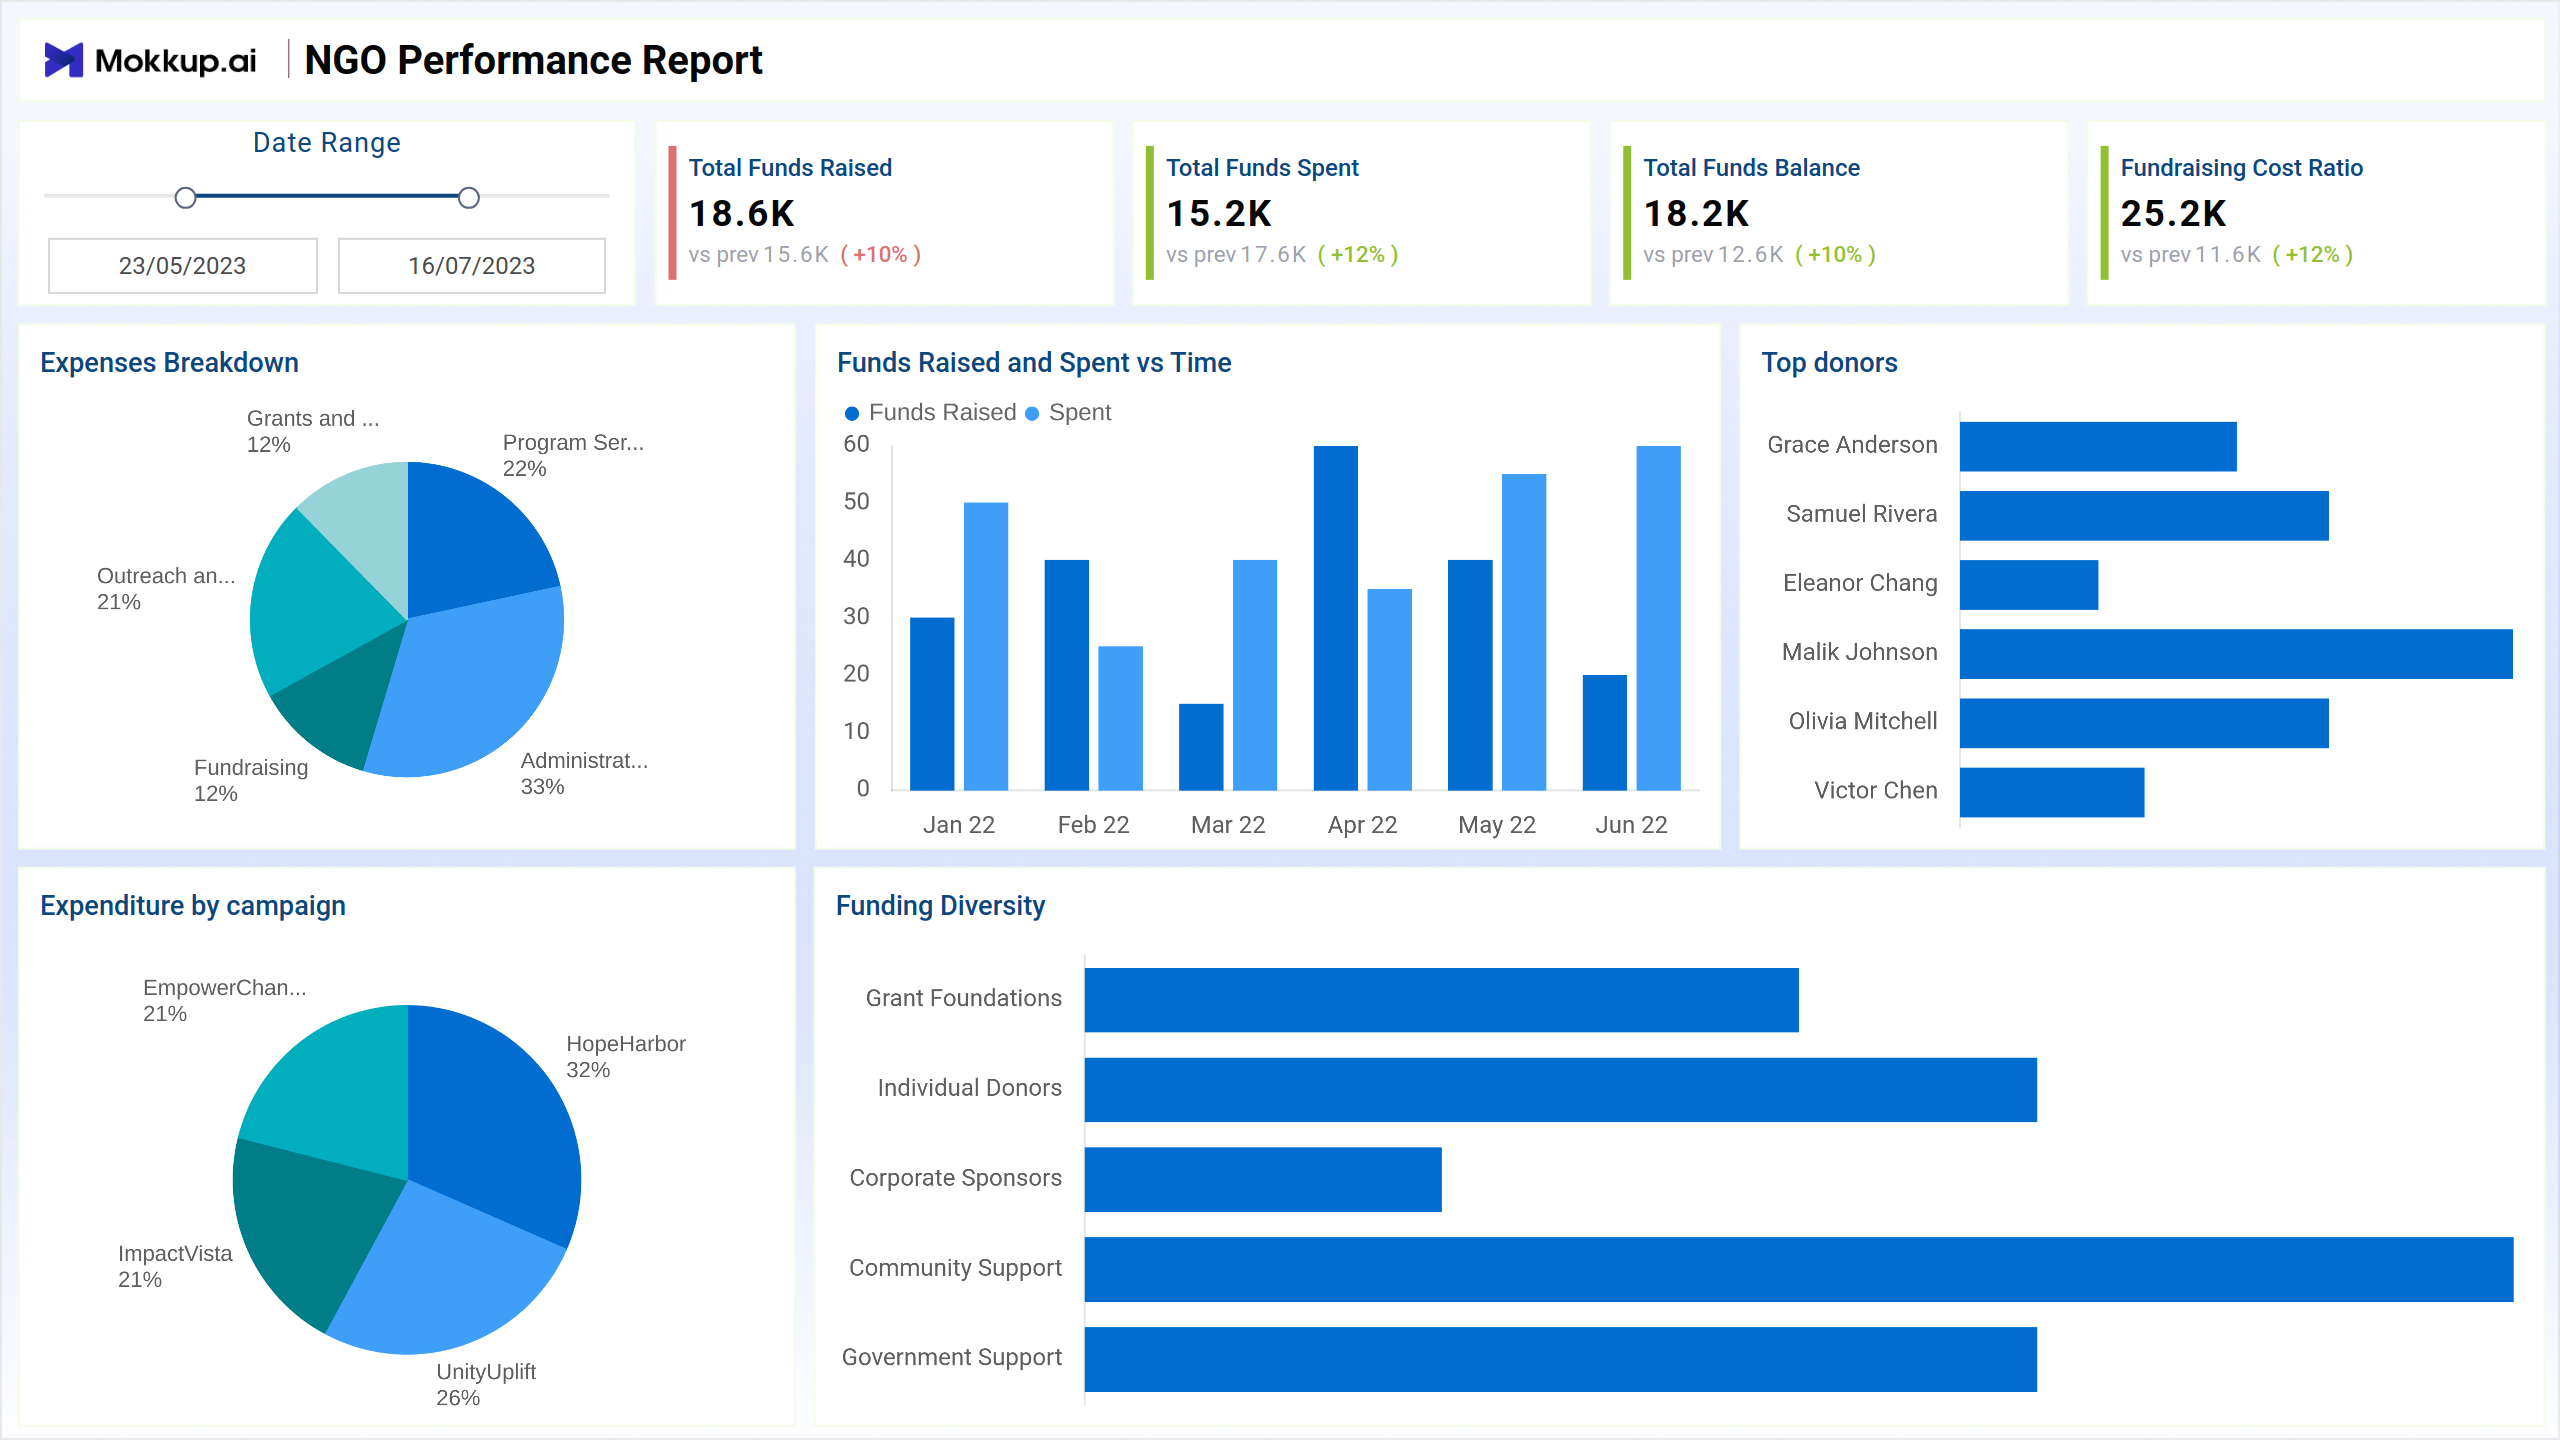Select Samuel Rivera's donor bar
Screen dimensions: 2560x1440
2144,516
